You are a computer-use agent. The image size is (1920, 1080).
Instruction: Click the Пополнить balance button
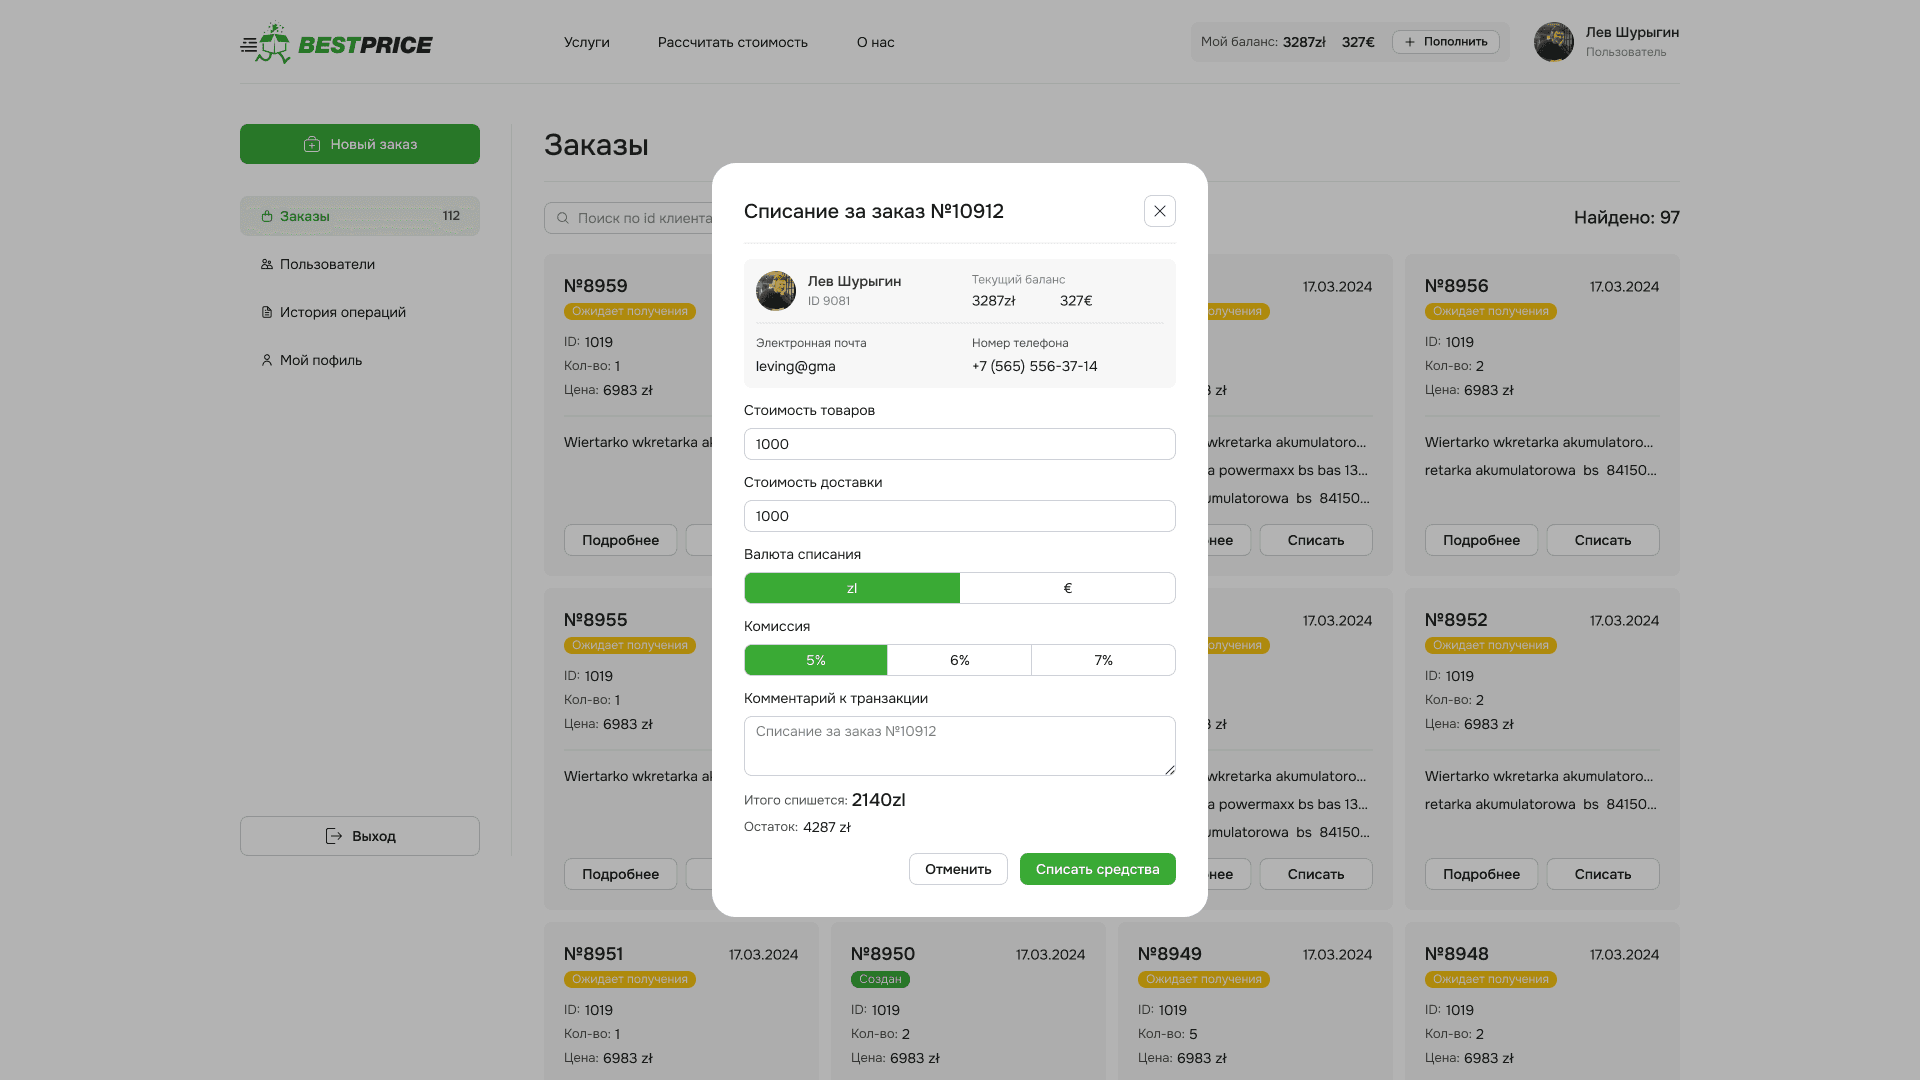(1445, 42)
